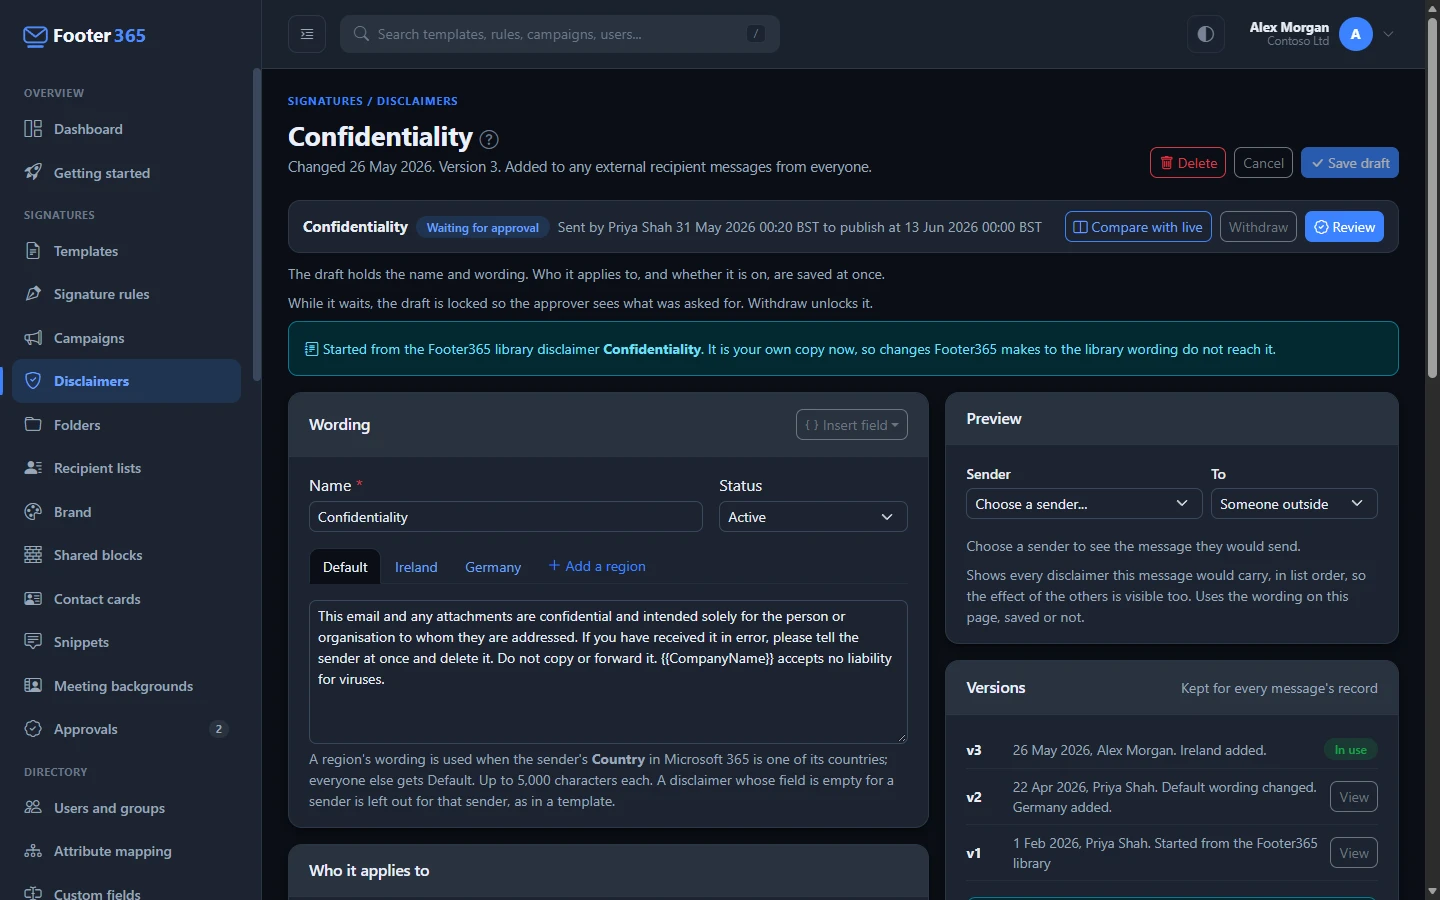Go to Templates in sidebar
This screenshot has height=900, width=1440.
pos(126,251)
